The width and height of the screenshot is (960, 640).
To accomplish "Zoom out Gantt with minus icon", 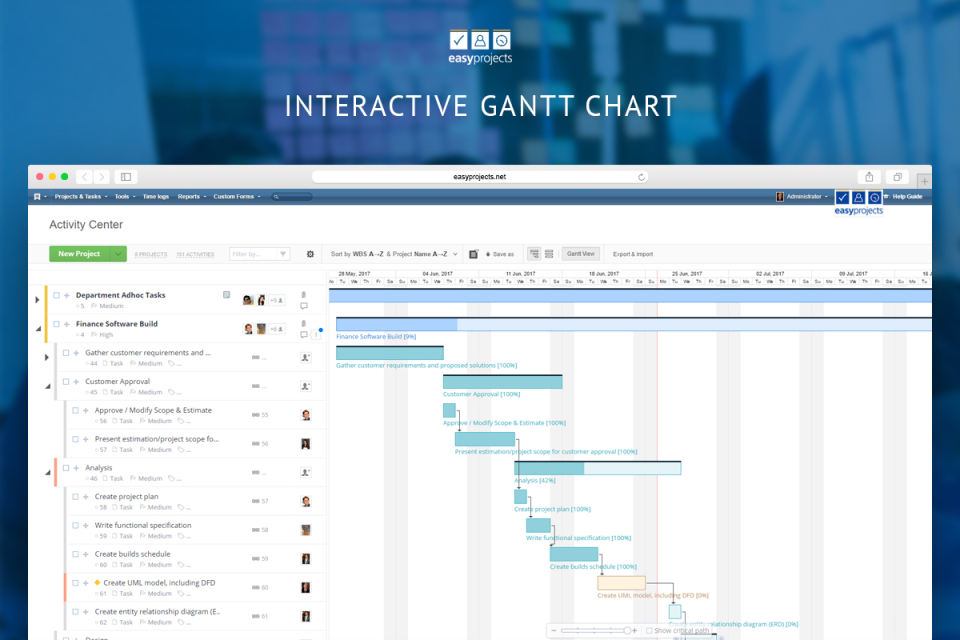I will point(553,630).
